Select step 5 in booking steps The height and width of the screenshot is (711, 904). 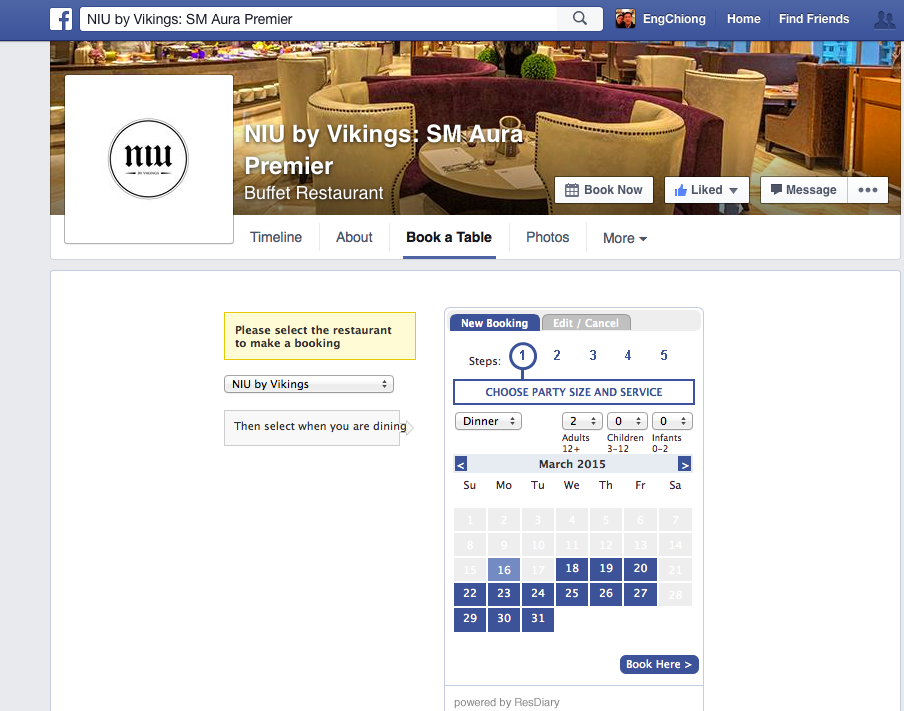point(664,355)
